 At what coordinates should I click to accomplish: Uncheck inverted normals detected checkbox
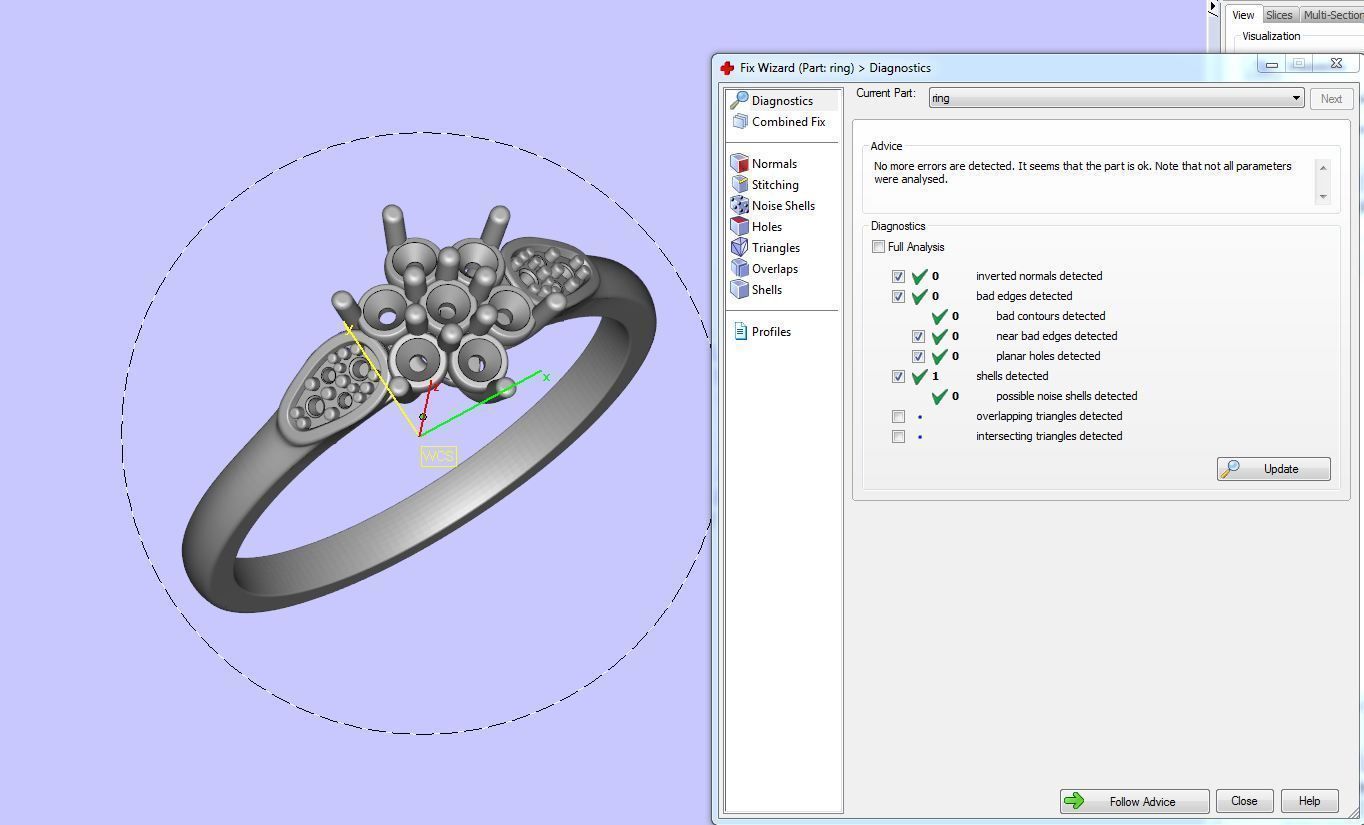tap(898, 276)
